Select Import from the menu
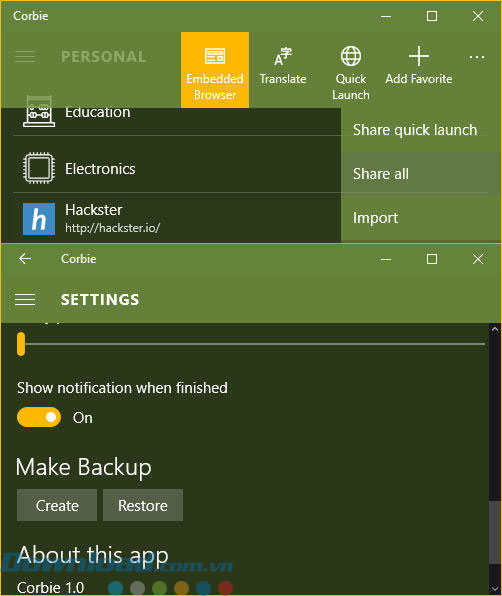This screenshot has width=502, height=596. click(420, 218)
